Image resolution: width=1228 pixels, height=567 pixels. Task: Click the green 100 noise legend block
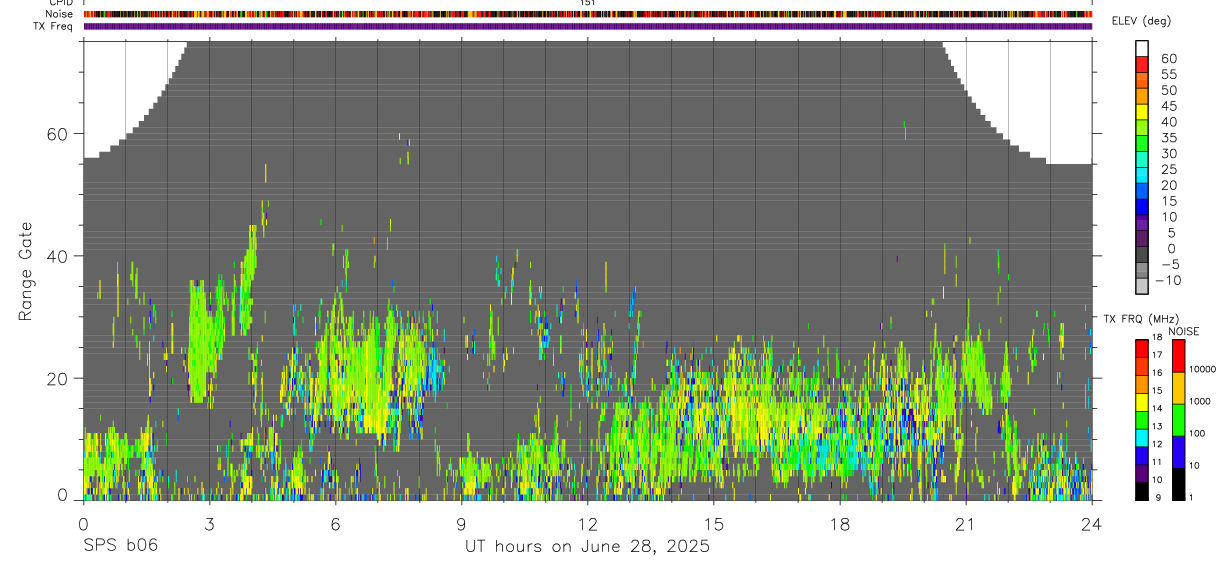(x=1177, y=420)
